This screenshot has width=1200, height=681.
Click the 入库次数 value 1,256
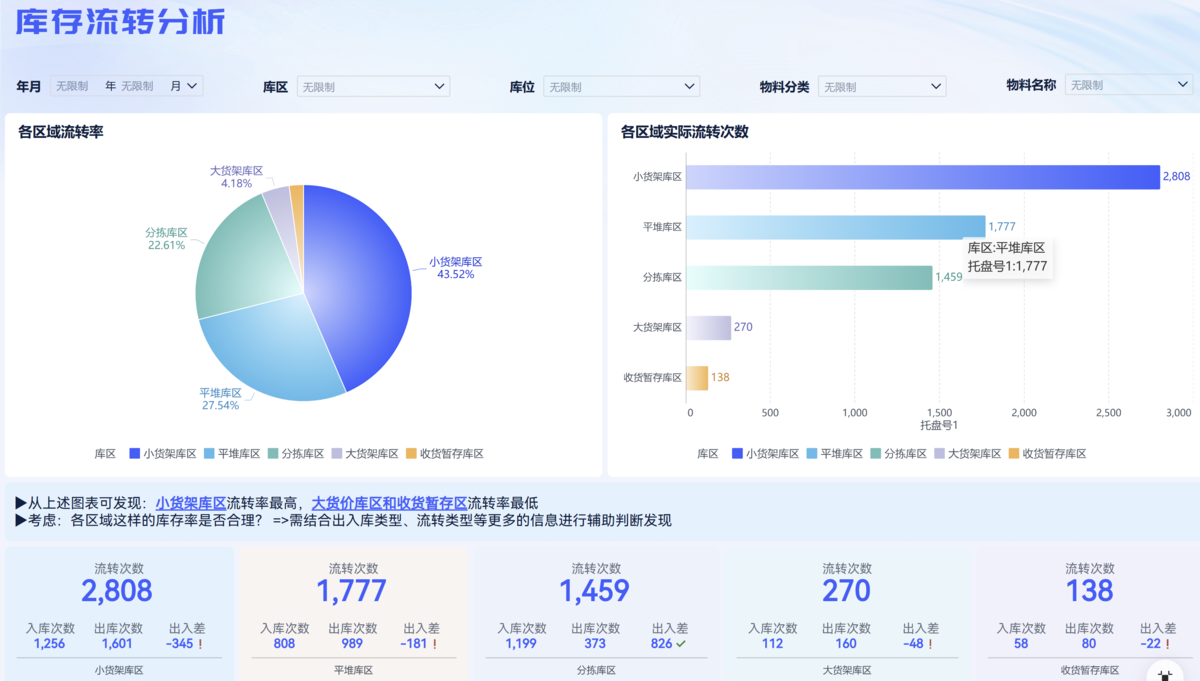click(x=50, y=644)
